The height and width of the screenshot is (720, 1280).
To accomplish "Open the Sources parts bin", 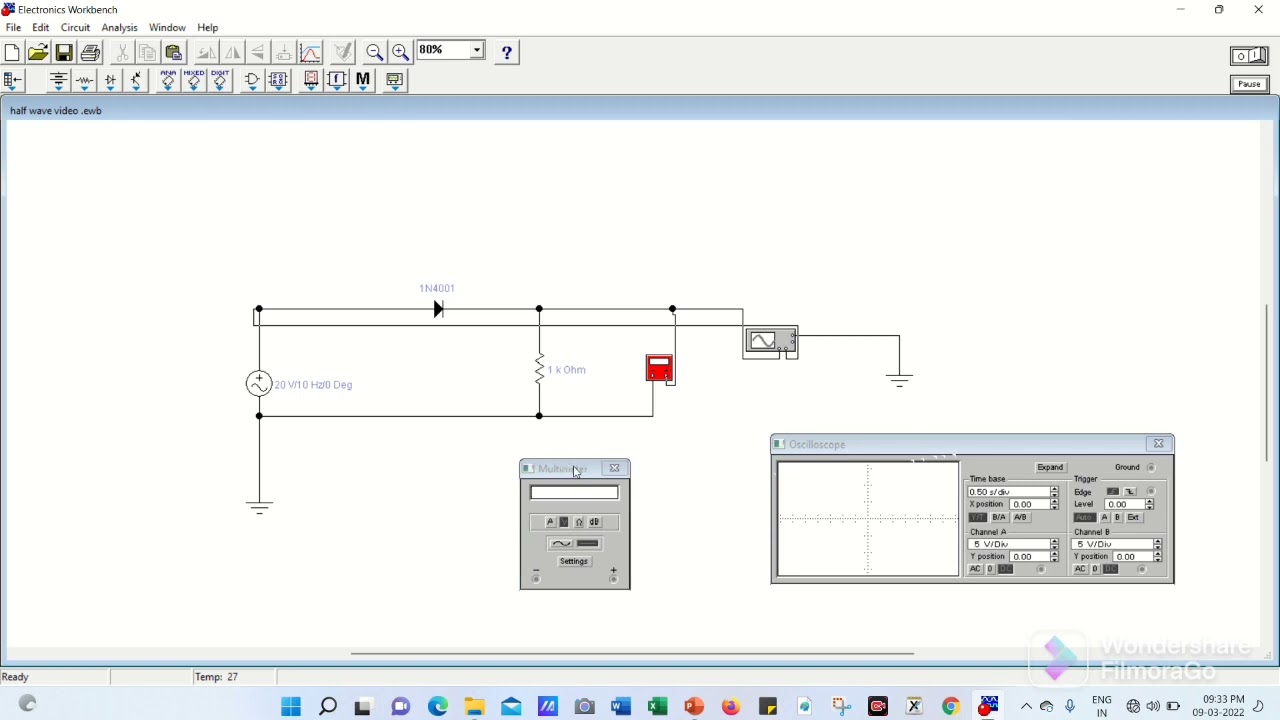I will point(59,81).
